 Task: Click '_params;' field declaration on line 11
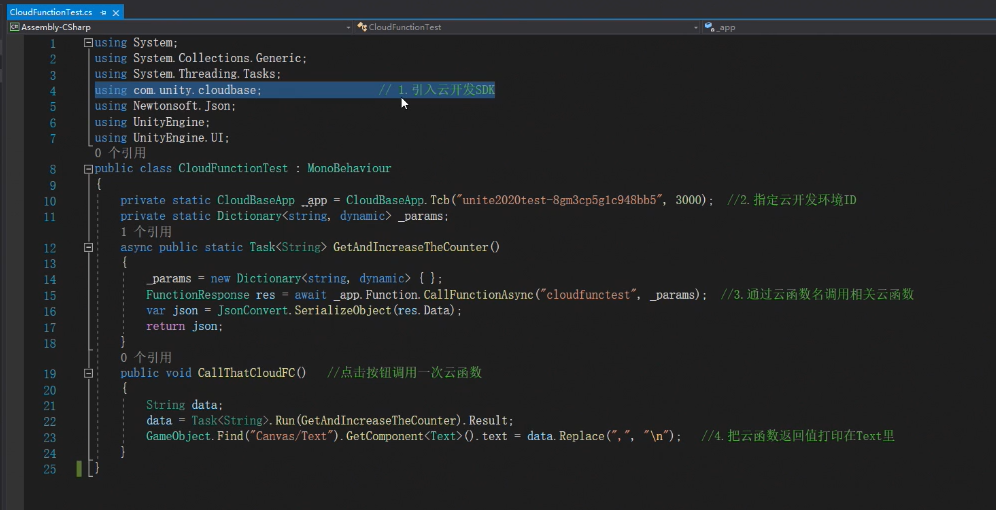[x=423, y=216]
